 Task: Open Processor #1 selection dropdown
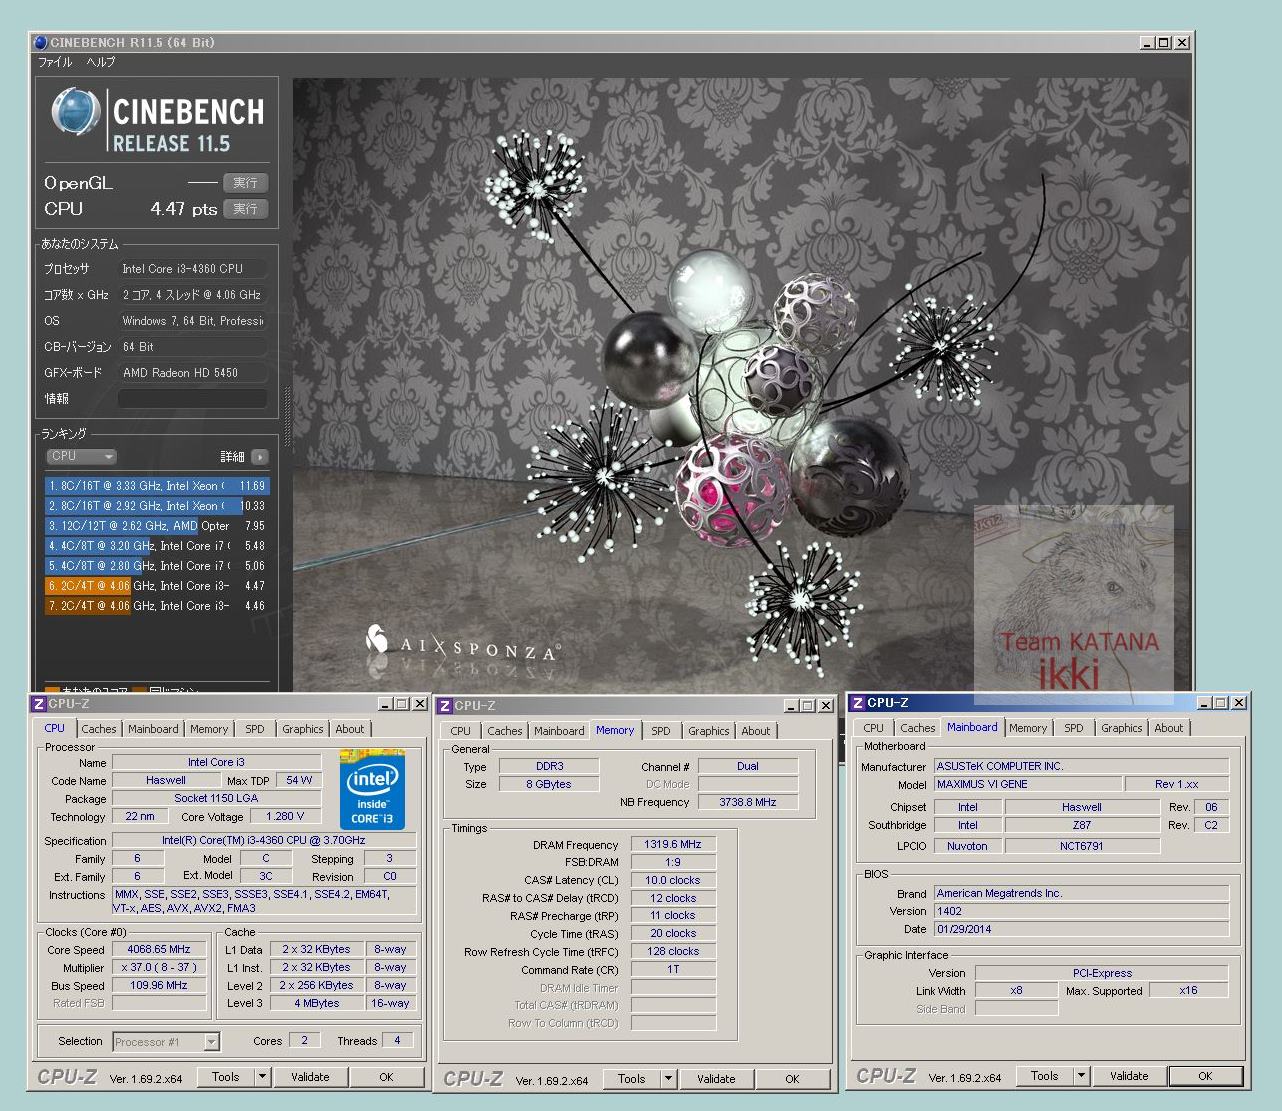point(211,1042)
